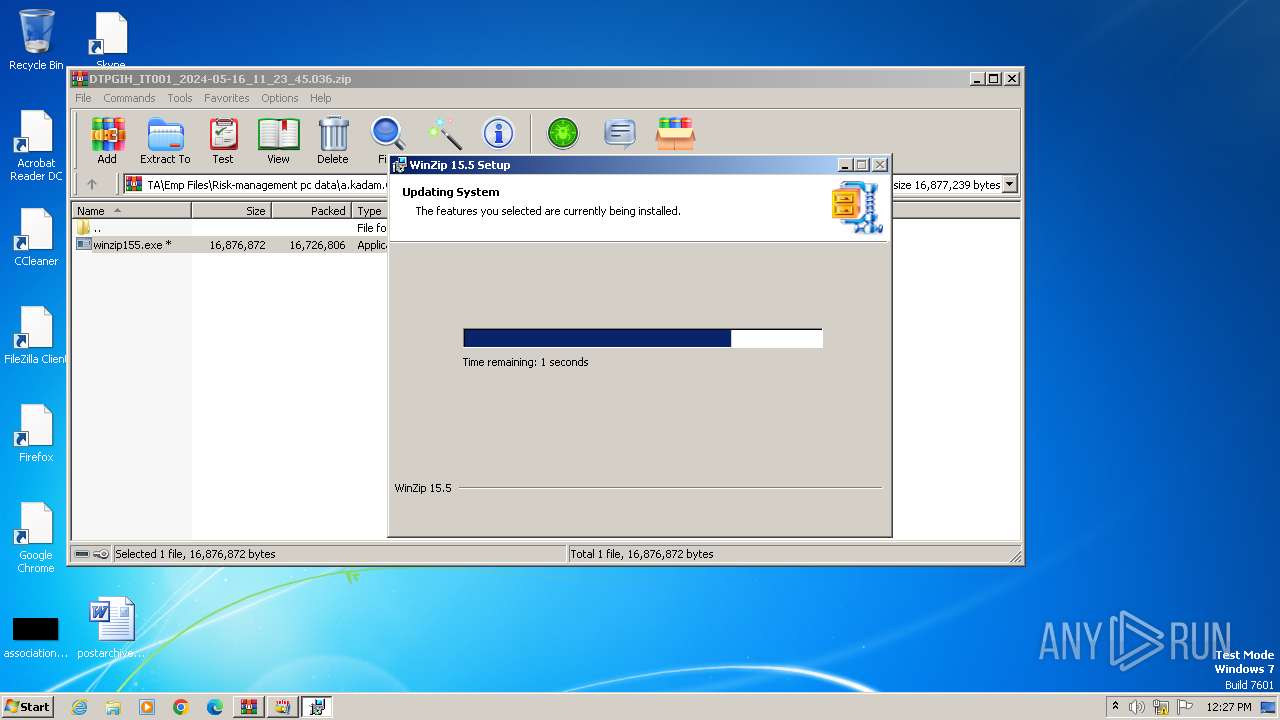
Task: Click the volume speaker tray icon
Action: click(x=1137, y=707)
